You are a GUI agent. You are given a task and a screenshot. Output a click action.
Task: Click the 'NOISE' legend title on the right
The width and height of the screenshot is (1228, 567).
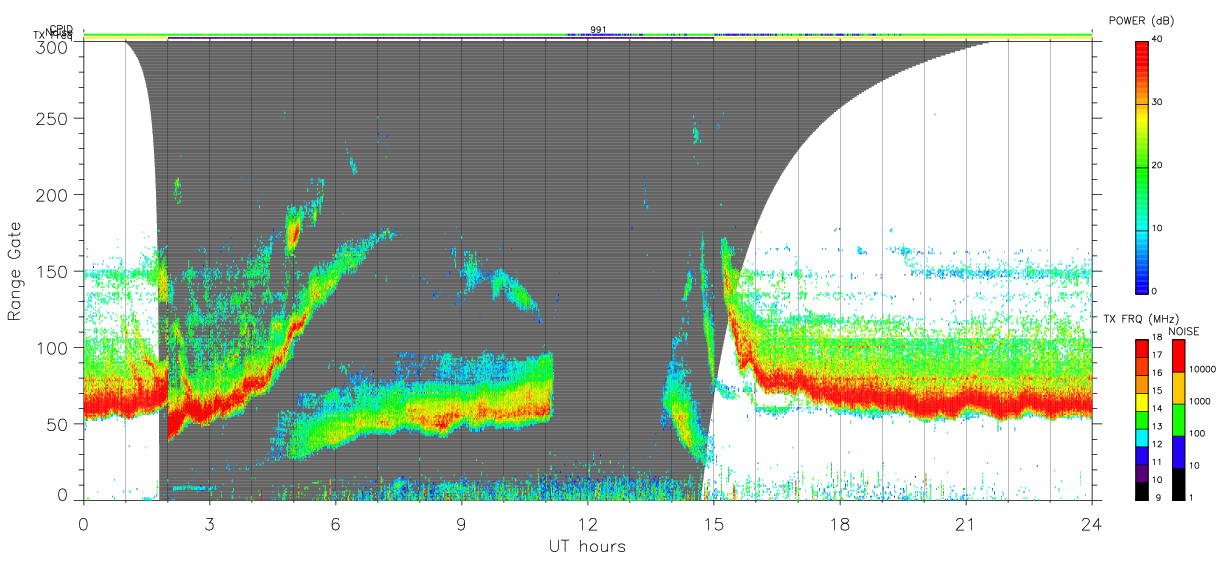click(1184, 331)
